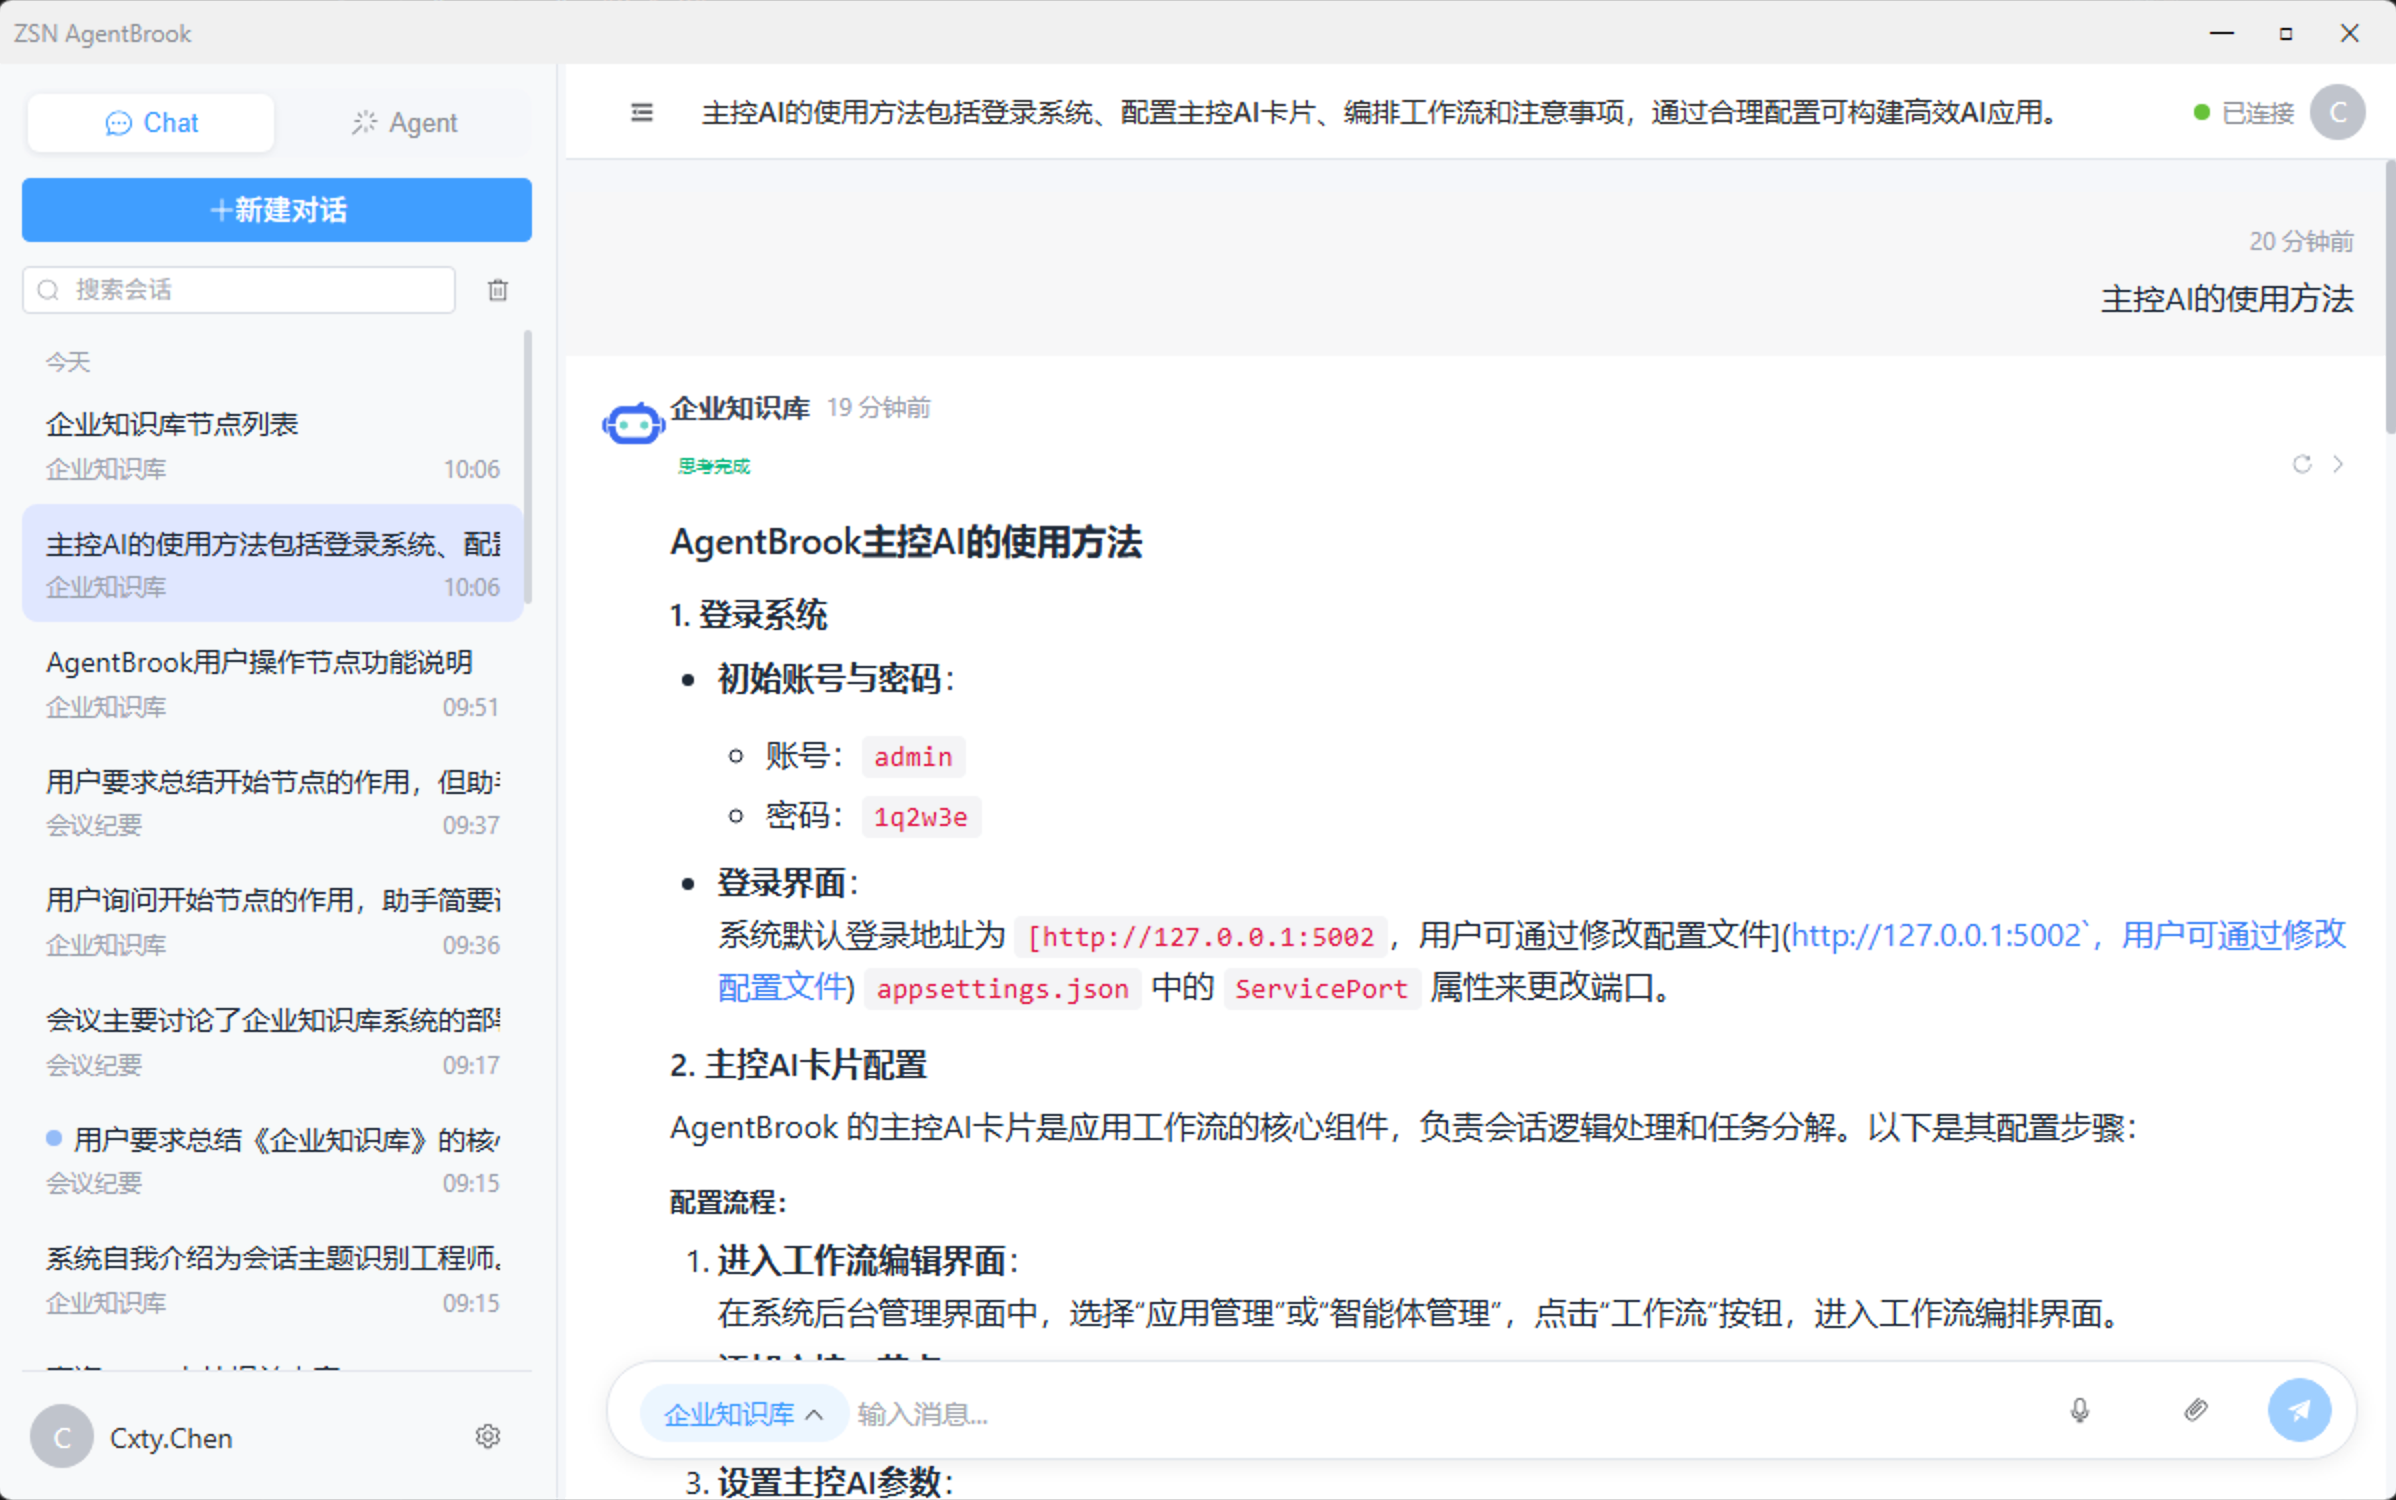2396x1500 pixels.
Task: Click the trash icon to clear conversations
Action: [x=497, y=290]
